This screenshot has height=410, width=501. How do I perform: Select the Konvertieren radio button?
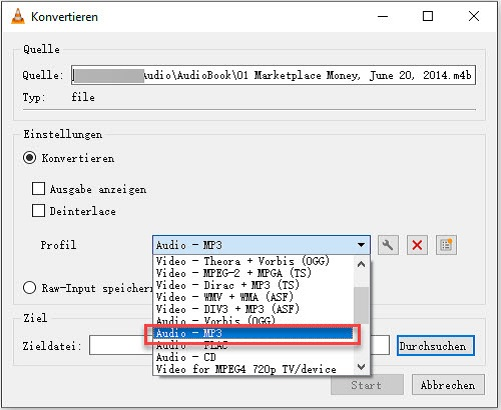[x=30, y=158]
